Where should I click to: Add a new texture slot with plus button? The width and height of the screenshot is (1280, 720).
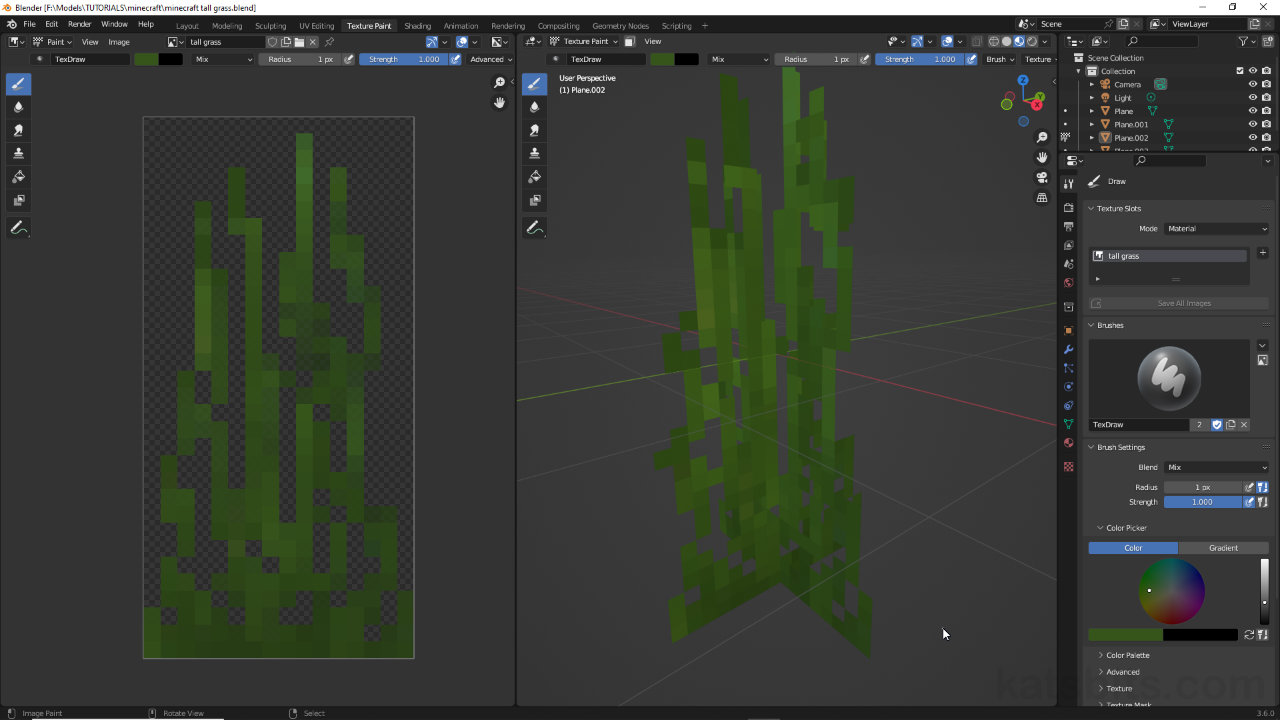pyautogui.click(x=1262, y=253)
